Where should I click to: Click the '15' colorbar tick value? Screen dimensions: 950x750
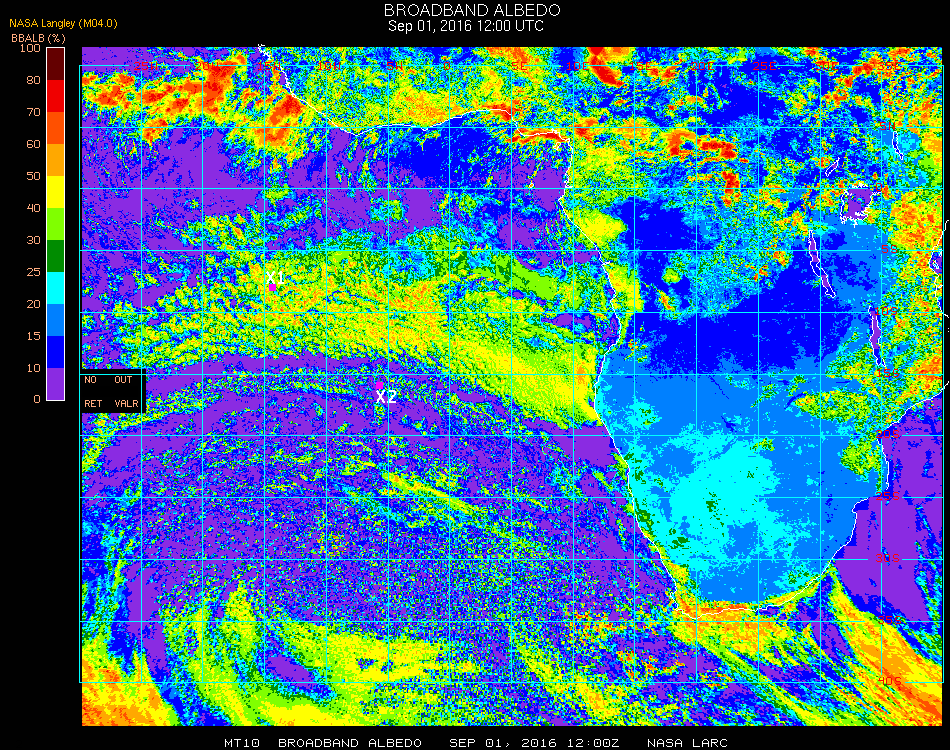33,336
